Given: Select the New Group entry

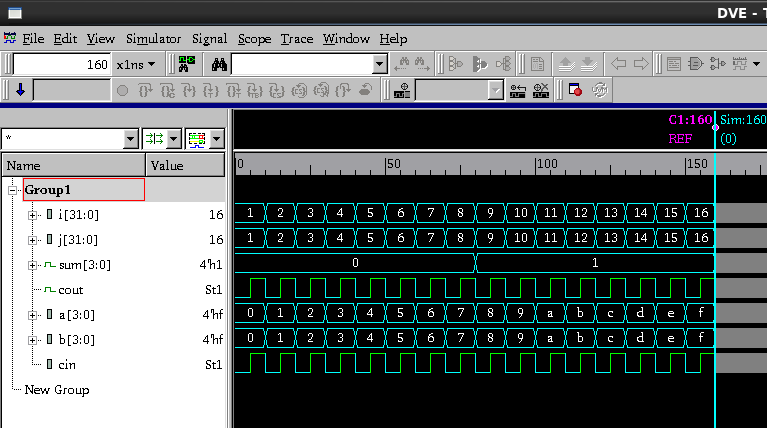Looking at the screenshot, I should (57, 390).
